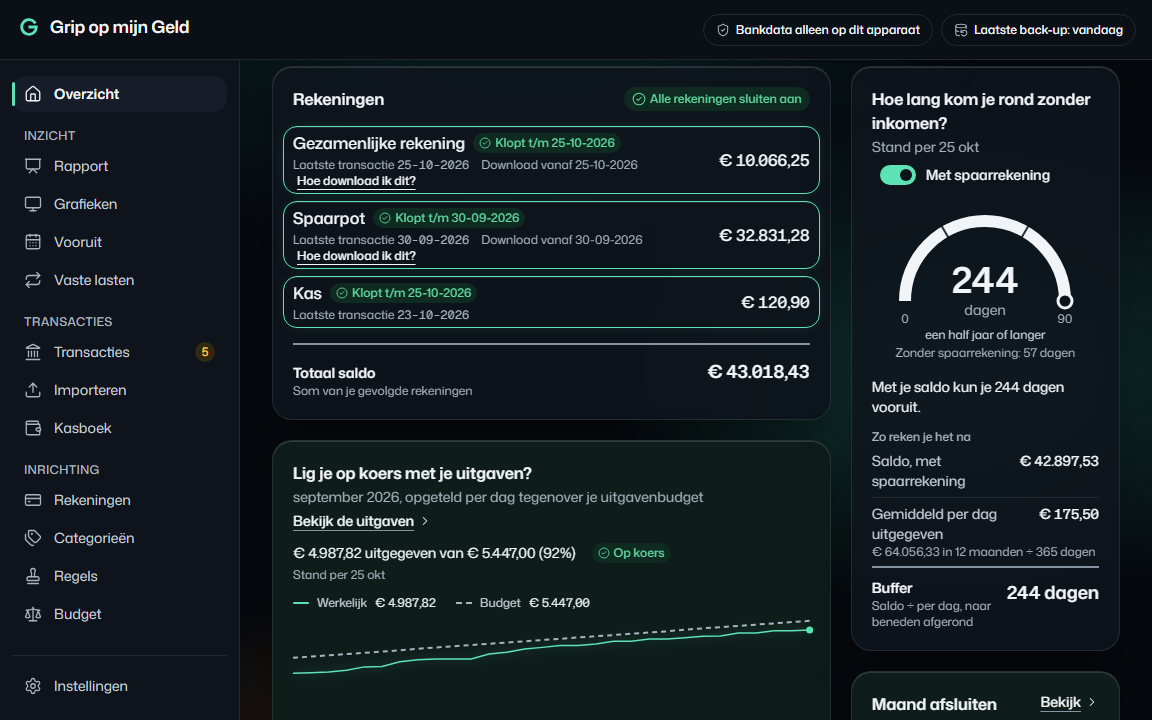This screenshot has width=1152, height=720.
Task: Click the Regels stamp icon
Action: tap(33, 576)
